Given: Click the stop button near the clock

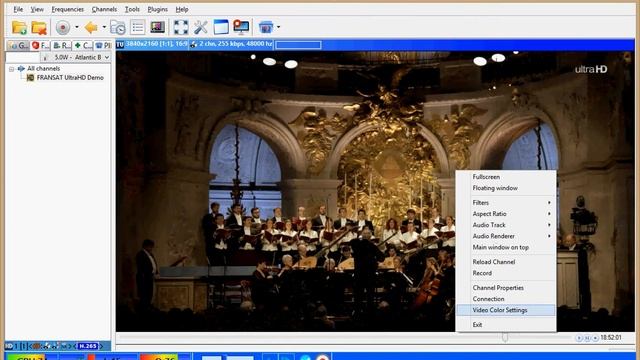Looking at the screenshot, I should click(x=595, y=338).
